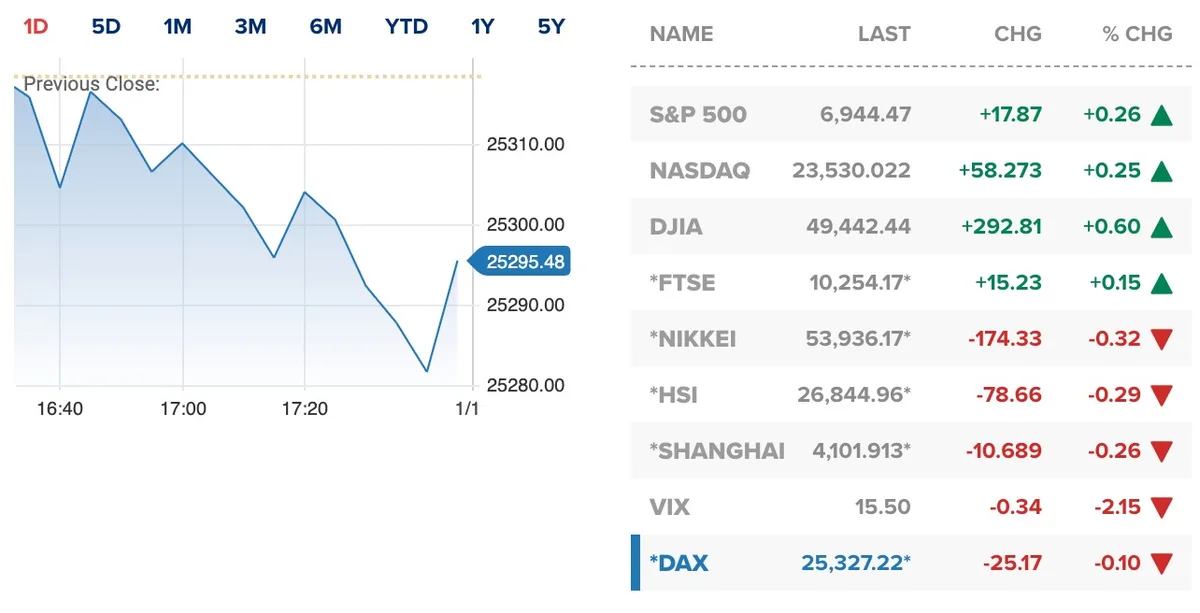Click the S&P 500 green up arrow
The width and height of the screenshot is (1200, 613).
coord(1161,114)
